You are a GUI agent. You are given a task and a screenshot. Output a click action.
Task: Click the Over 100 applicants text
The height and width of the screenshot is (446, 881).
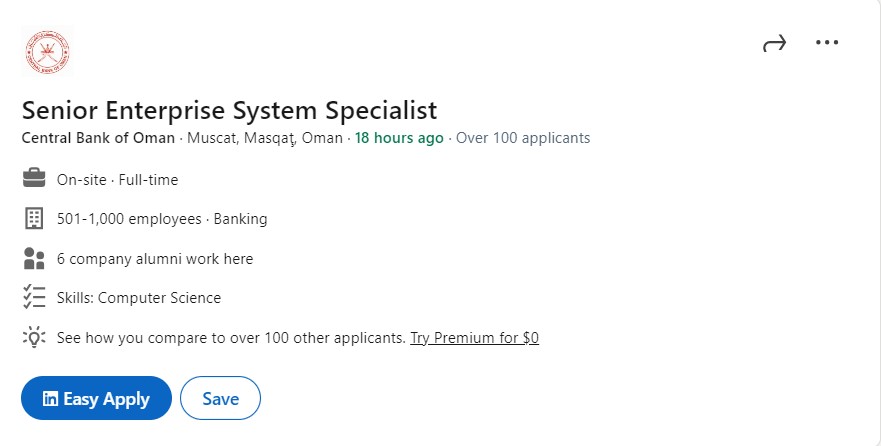point(523,138)
